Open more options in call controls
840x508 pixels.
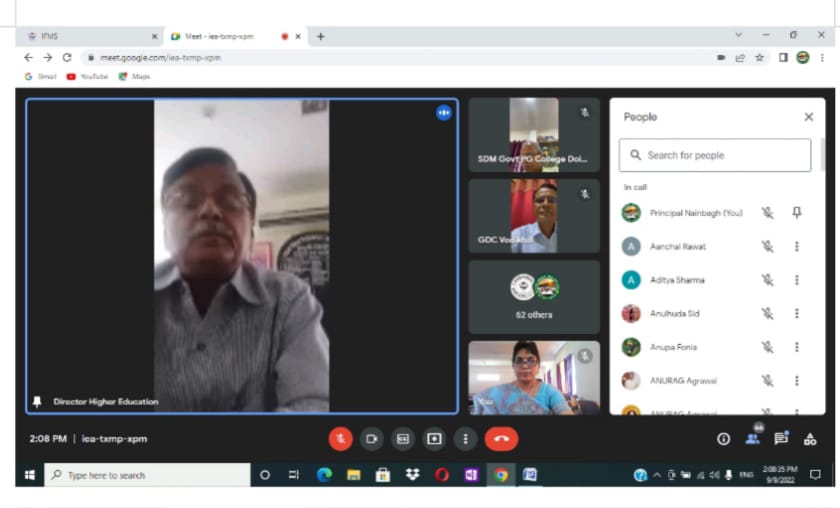click(x=465, y=438)
